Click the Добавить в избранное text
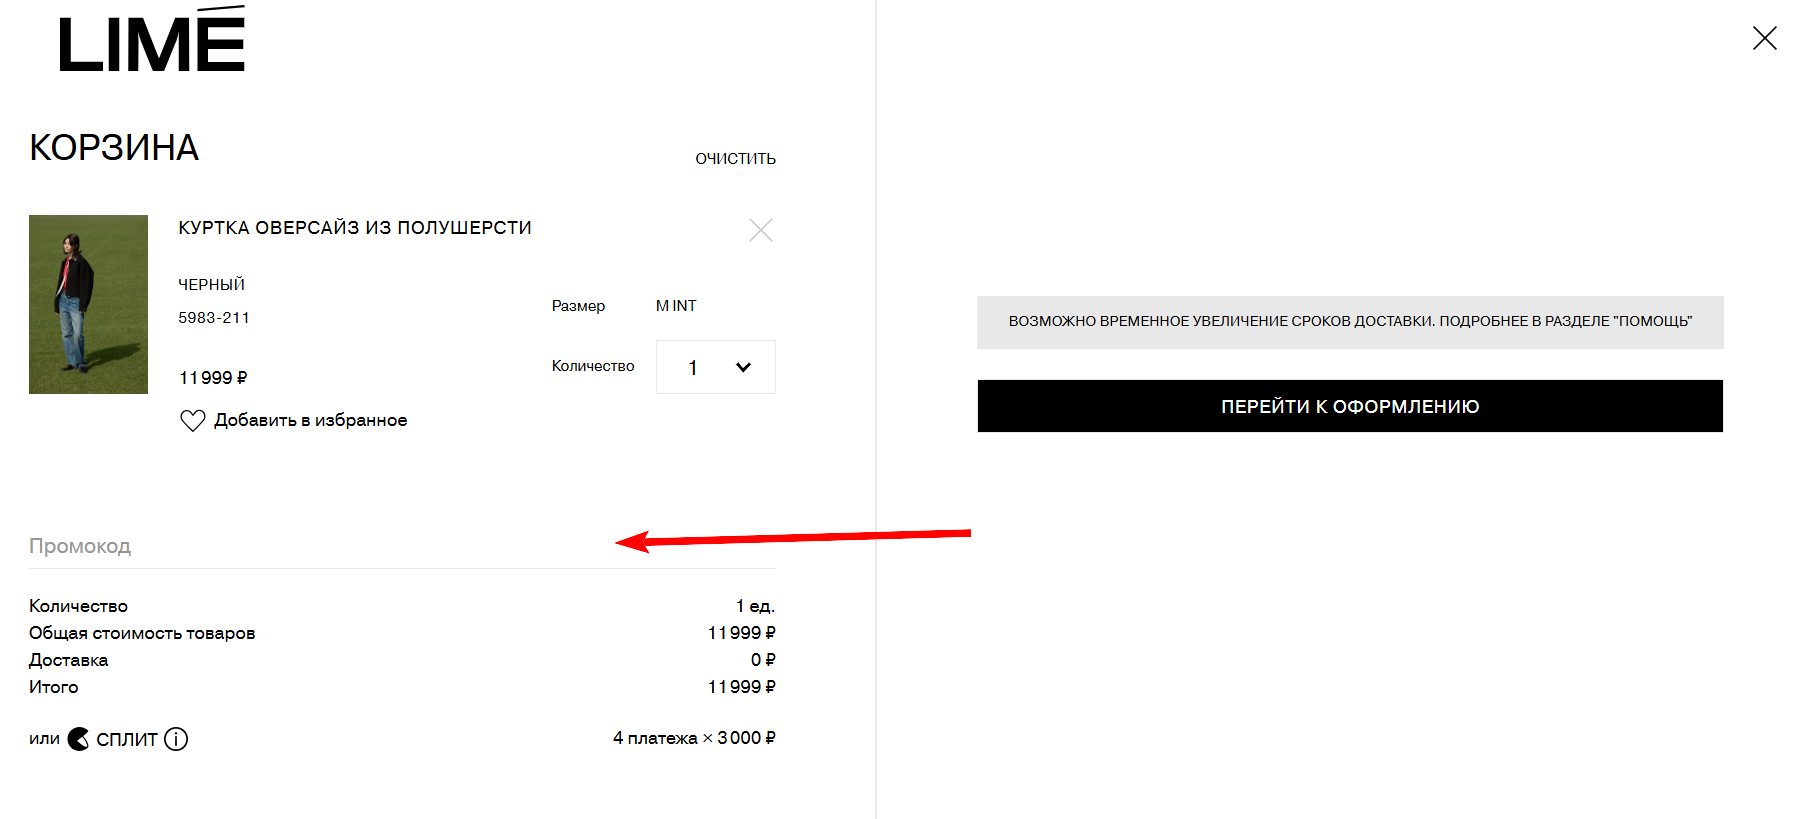The width and height of the screenshot is (1805, 819). coord(310,421)
